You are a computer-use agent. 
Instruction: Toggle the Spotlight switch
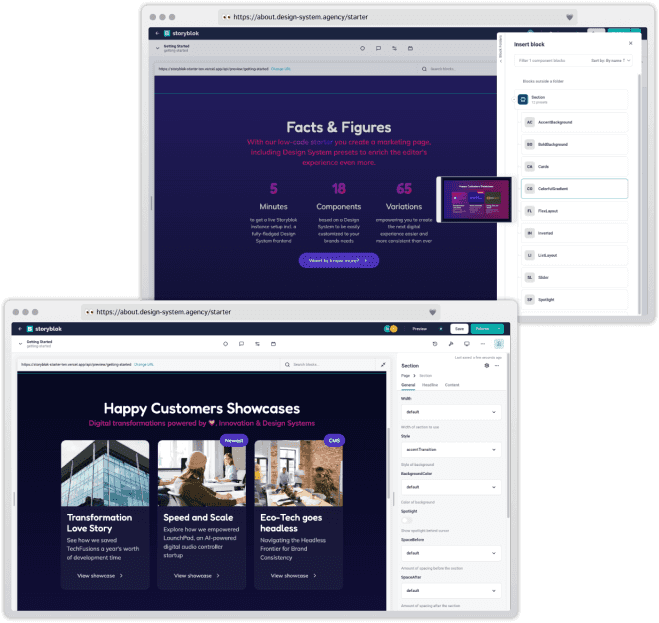407,520
